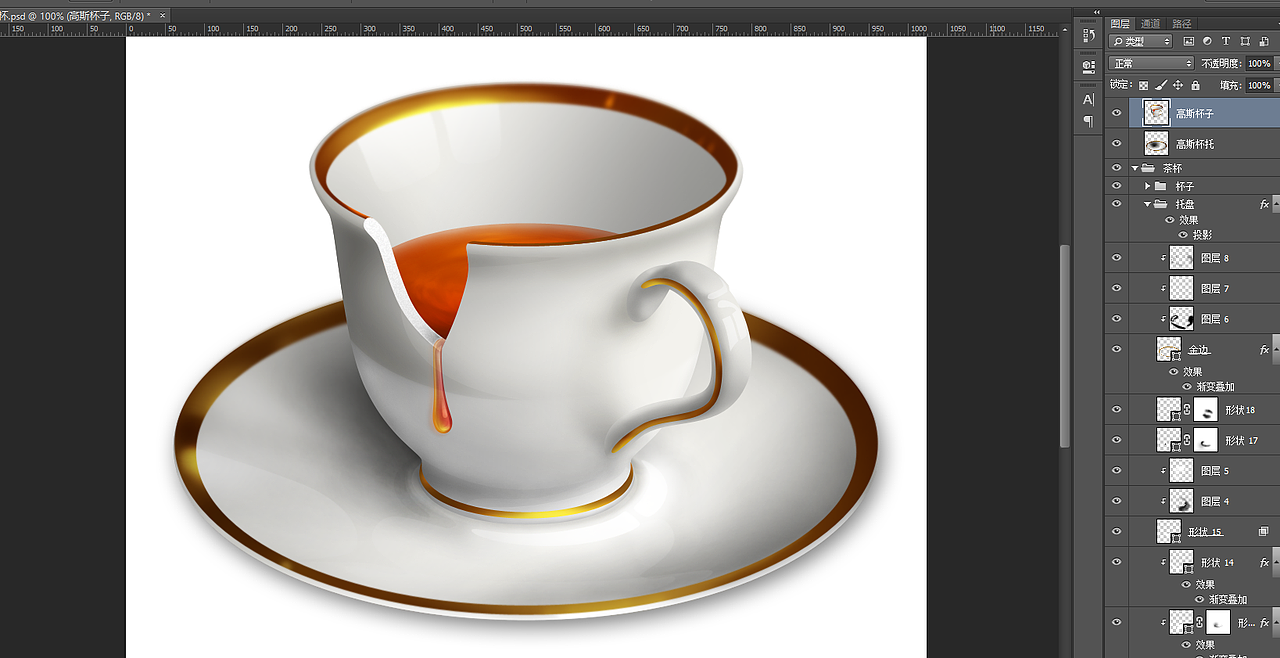Switch to 通道 tab
The height and width of the screenshot is (658, 1280).
click(1151, 24)
